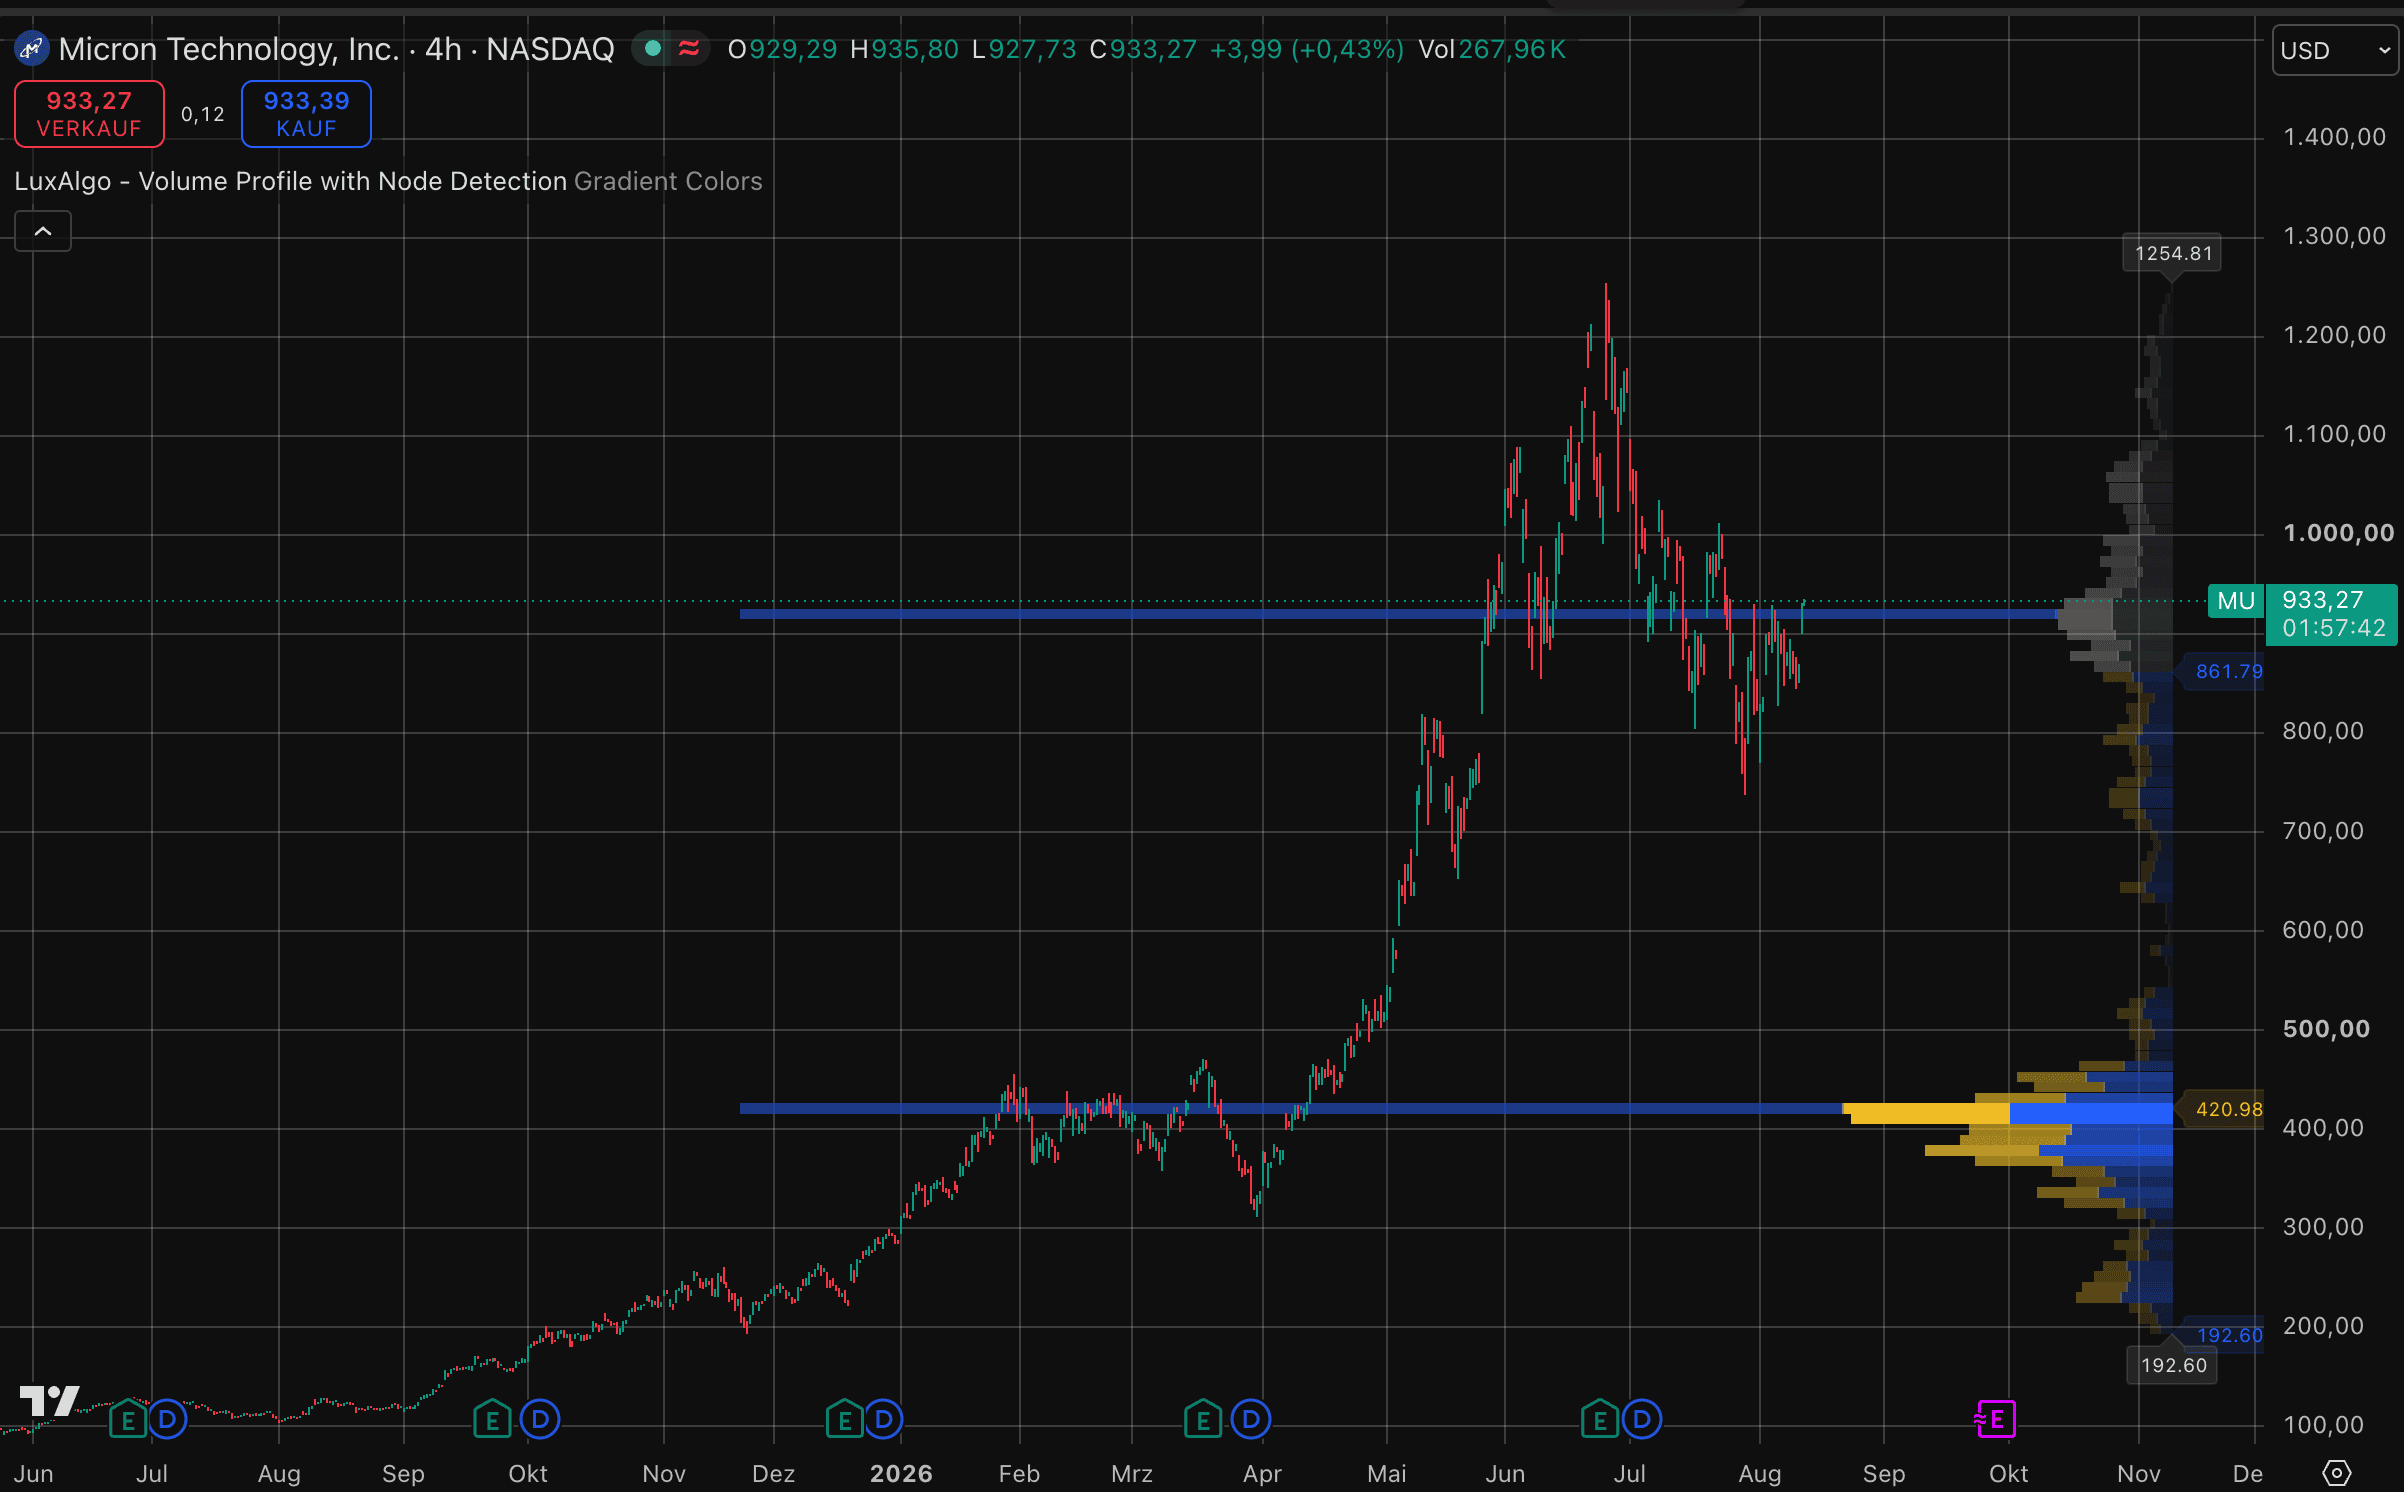Click the change value +3,99 (+0,43%)
This screenshot has height=1492, width=2404.
tap(1307, 49)
